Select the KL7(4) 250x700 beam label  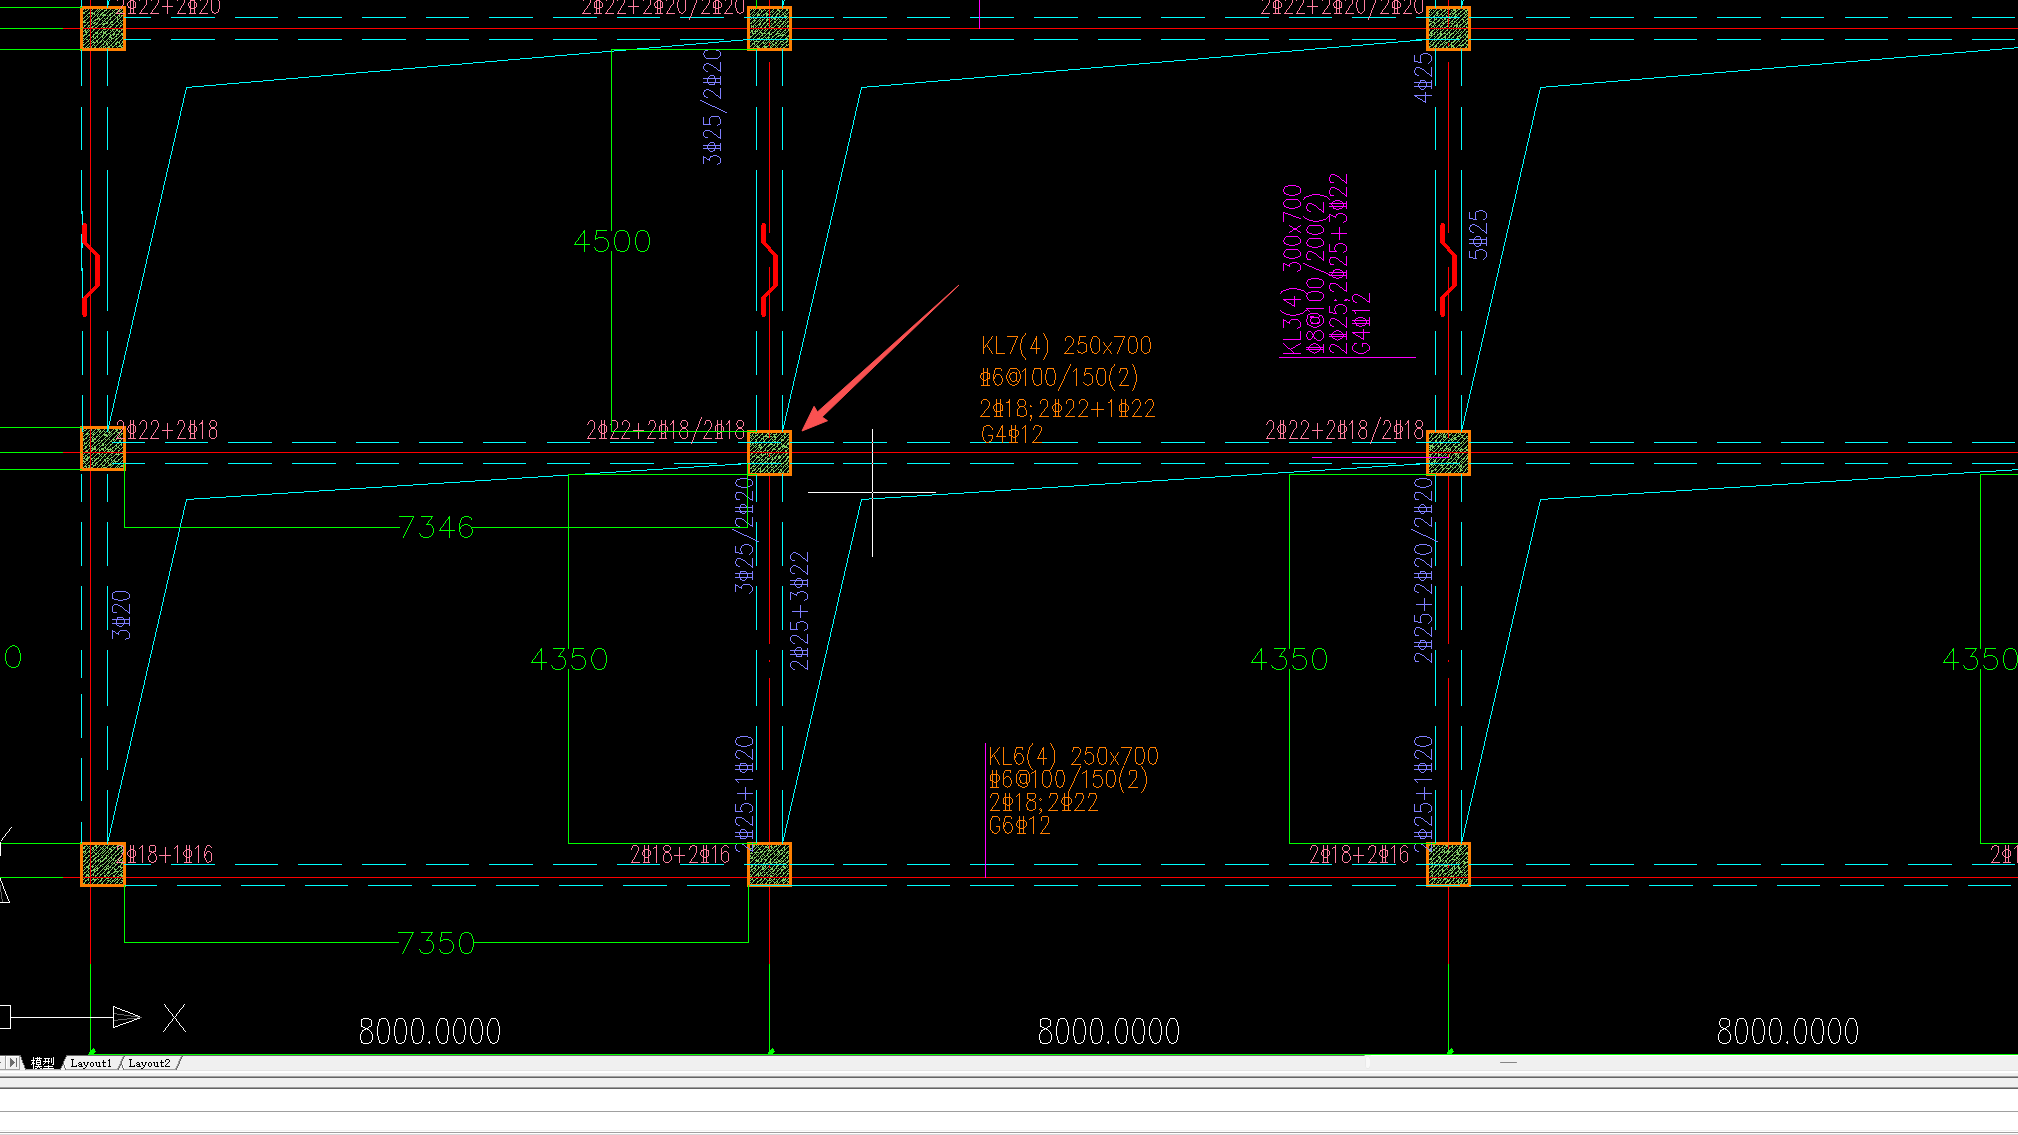pos(1066,346)
